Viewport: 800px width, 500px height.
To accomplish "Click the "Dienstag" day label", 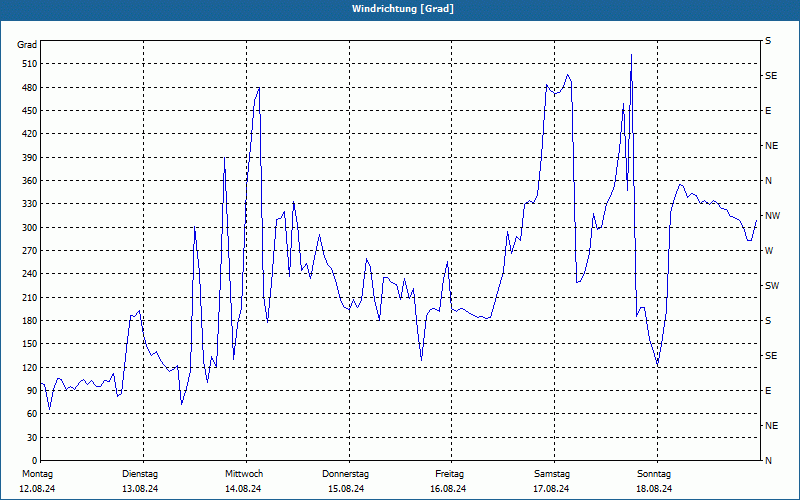I will 140,474.
